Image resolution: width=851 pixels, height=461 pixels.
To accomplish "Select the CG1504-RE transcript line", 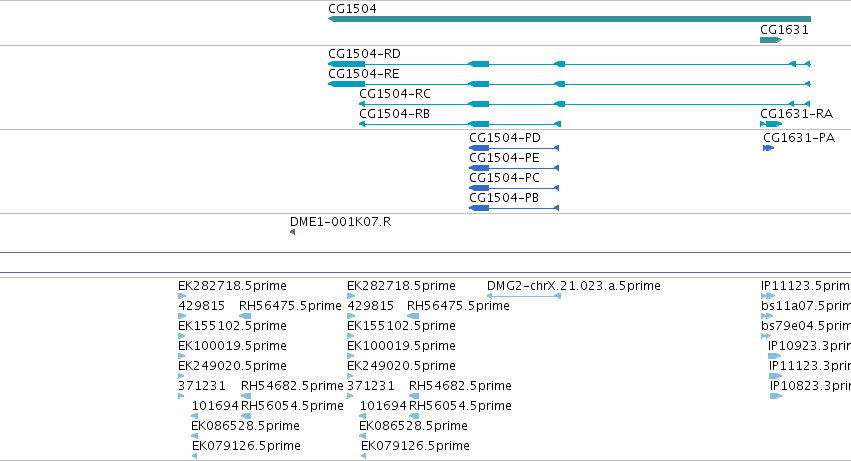I will click(x=569, y=84).
